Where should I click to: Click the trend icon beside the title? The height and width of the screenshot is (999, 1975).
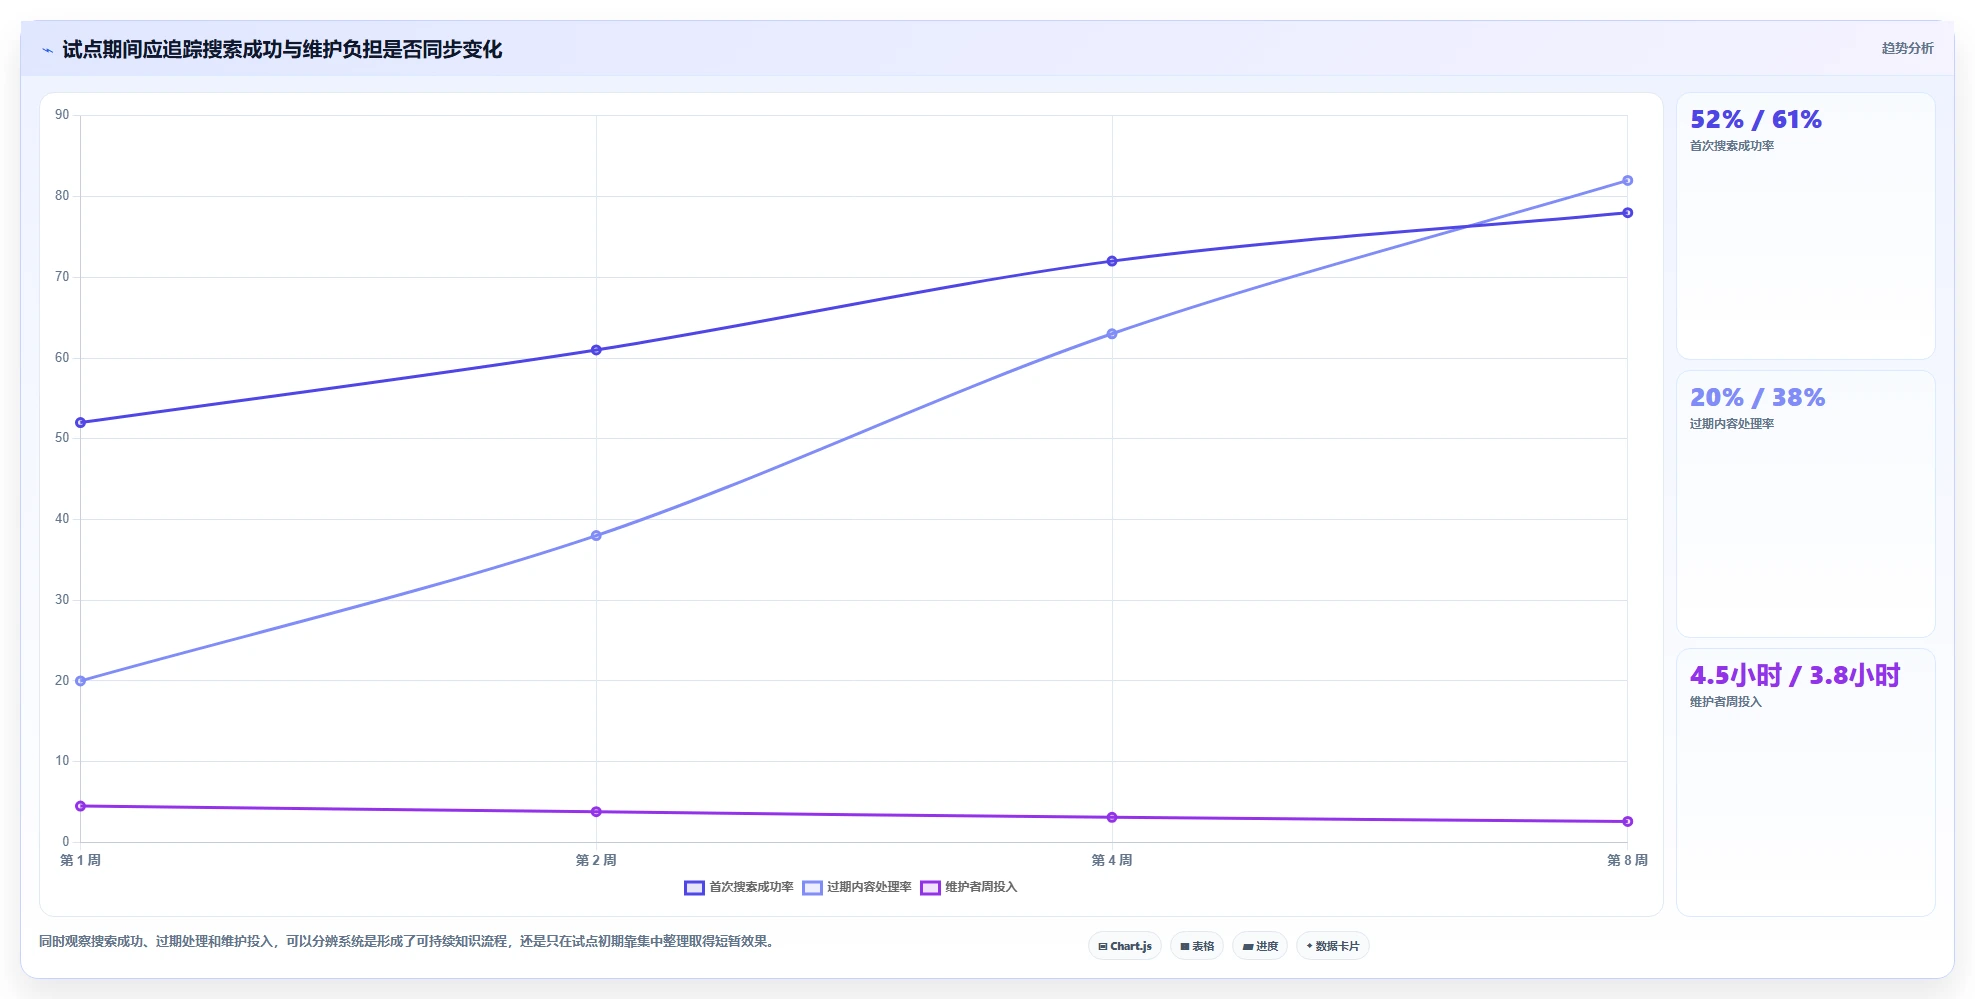[47, 50]
